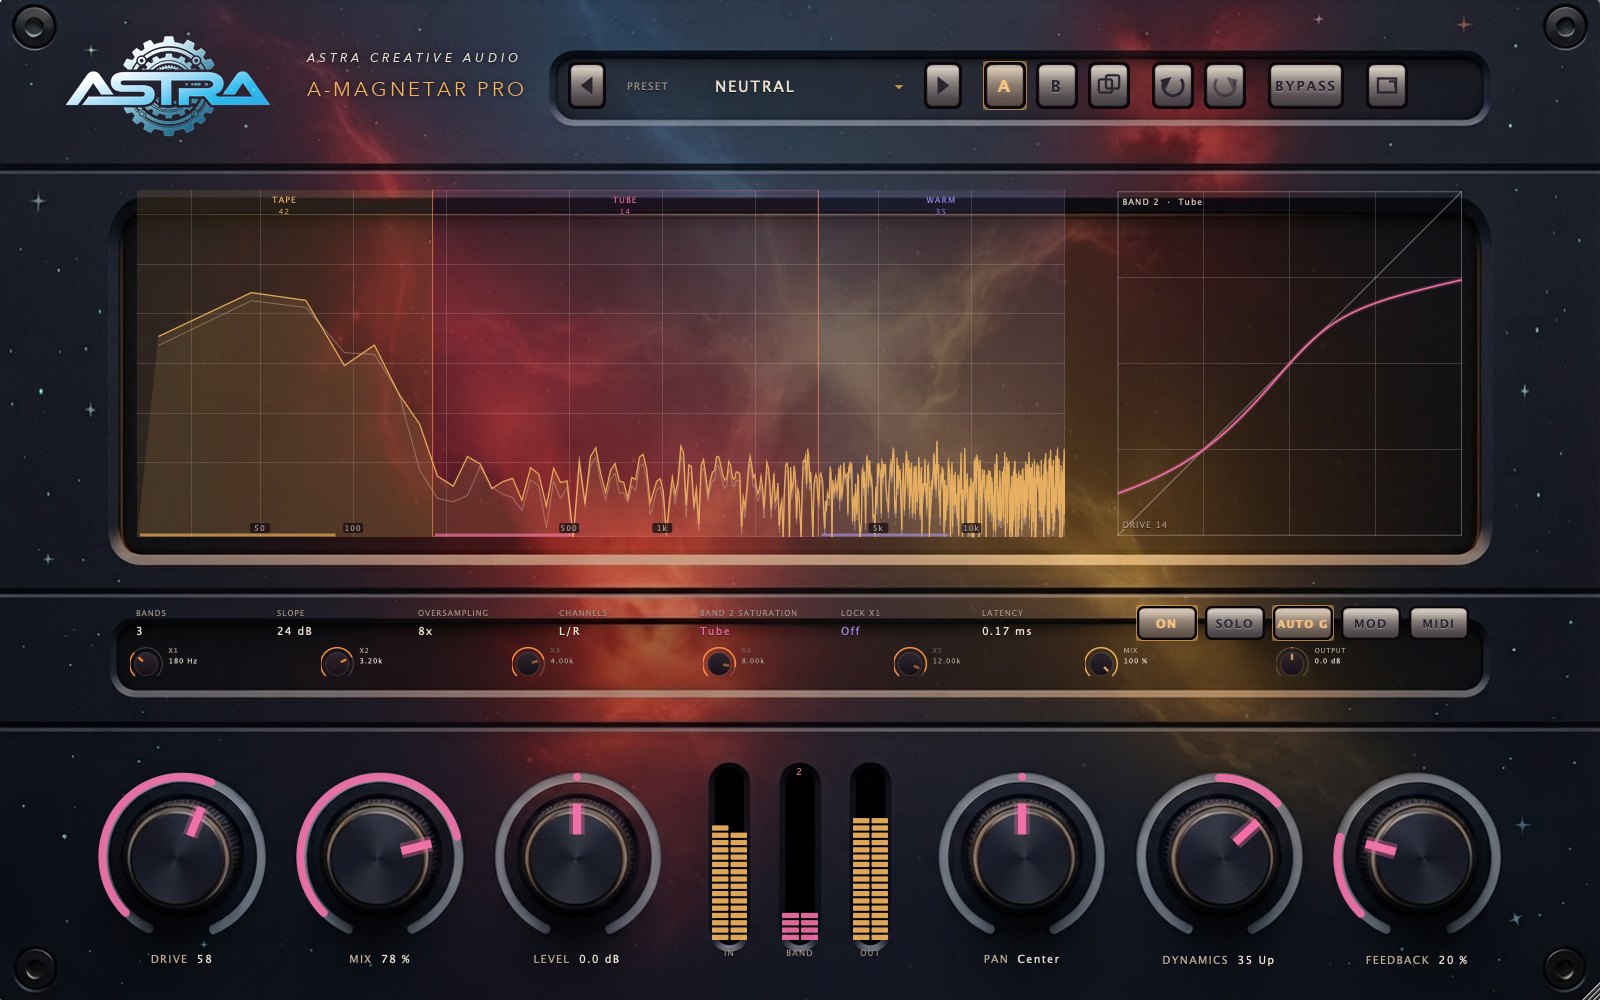Change the BANDS count value 3
The height and width of the screenshot is (1000, 1600).
click(x=139, y=631)
